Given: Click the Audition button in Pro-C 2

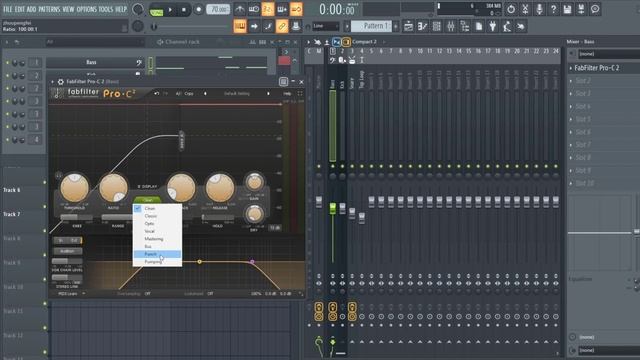Looking at the screenshot, I should [67, 251].
